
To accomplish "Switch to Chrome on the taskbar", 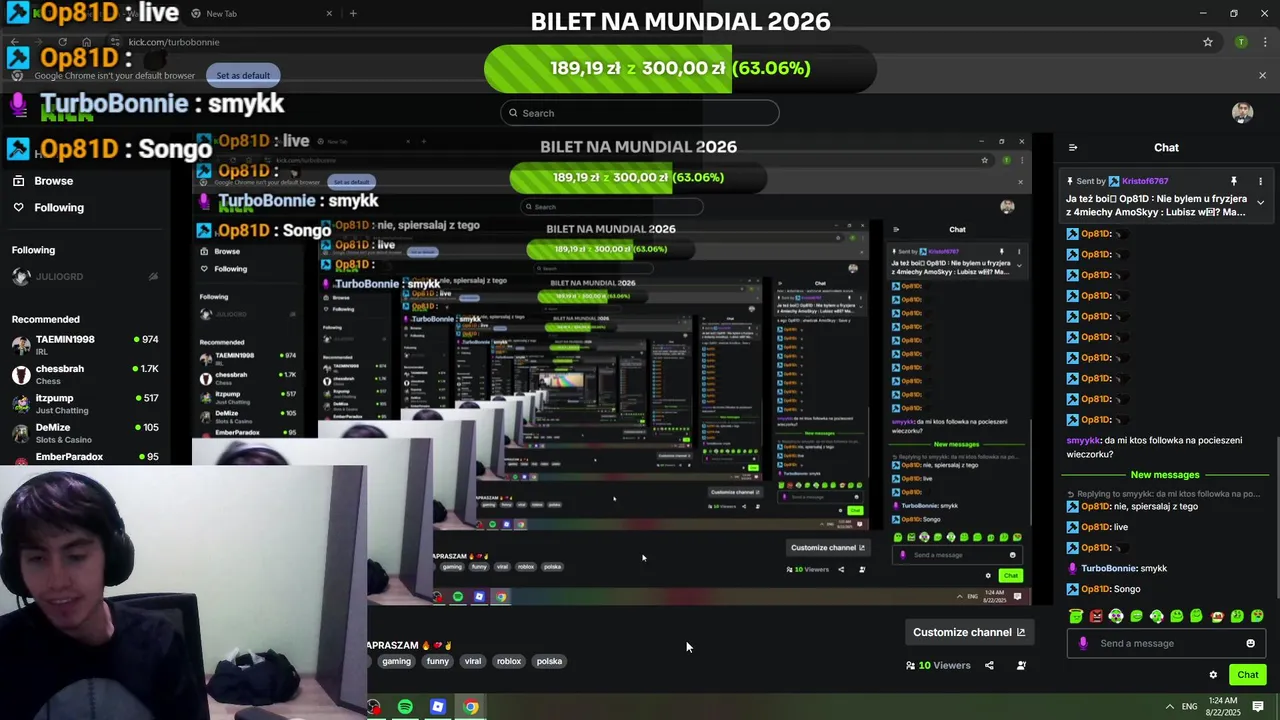I will point(470,707).
